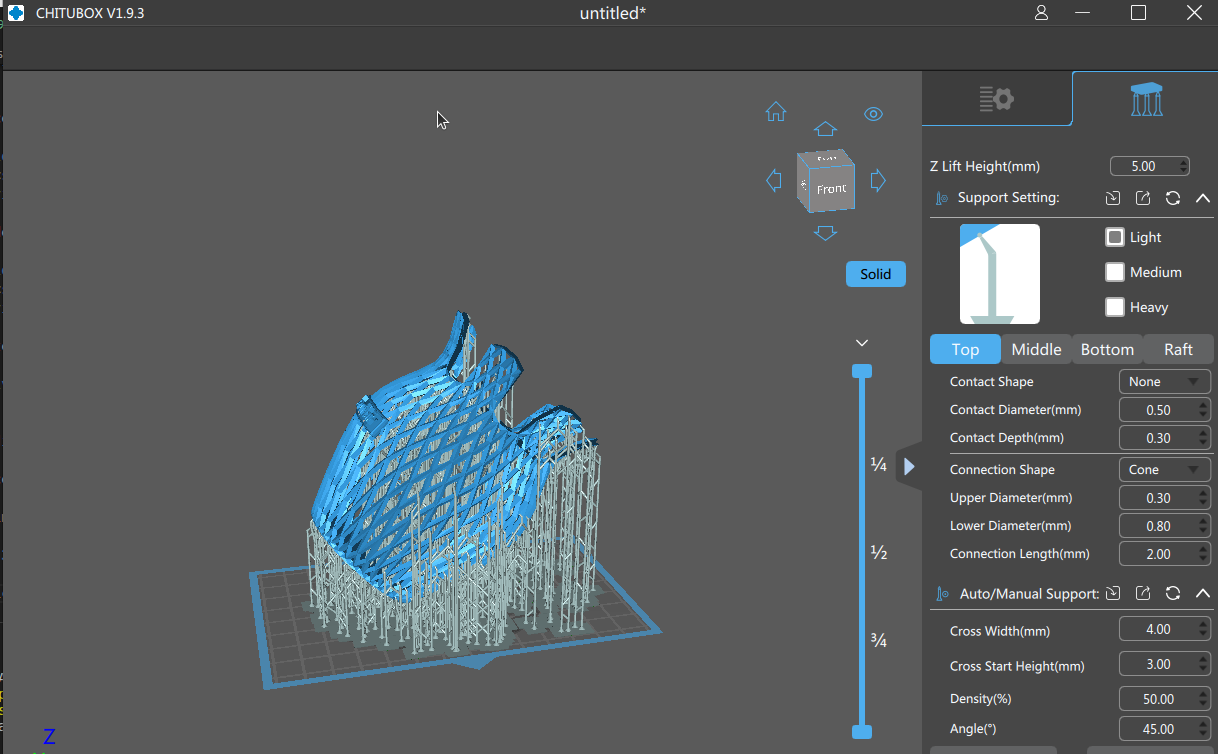Collapse the Support Setting section

(1203, 198)
